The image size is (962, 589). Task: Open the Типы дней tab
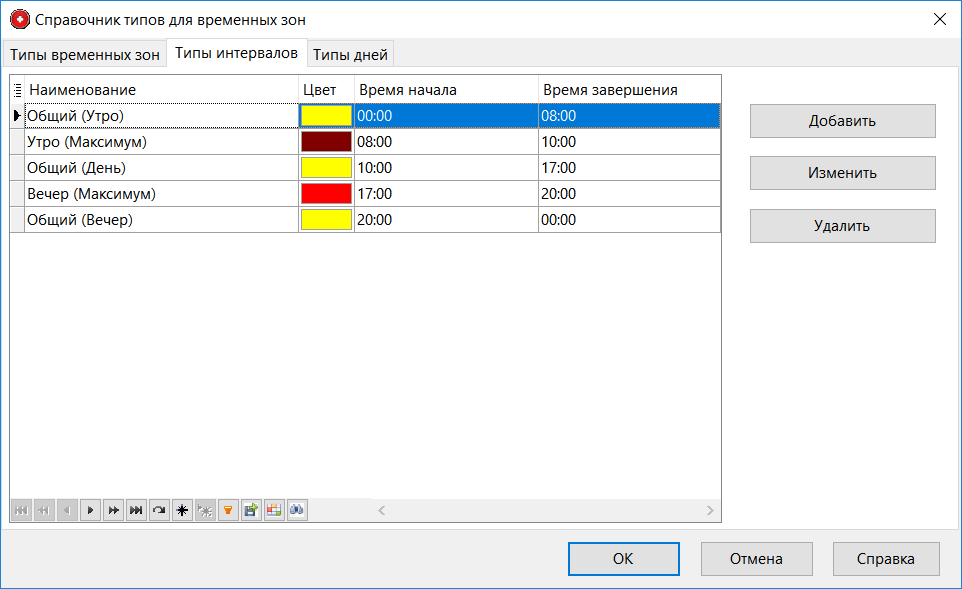coord(351,54)
